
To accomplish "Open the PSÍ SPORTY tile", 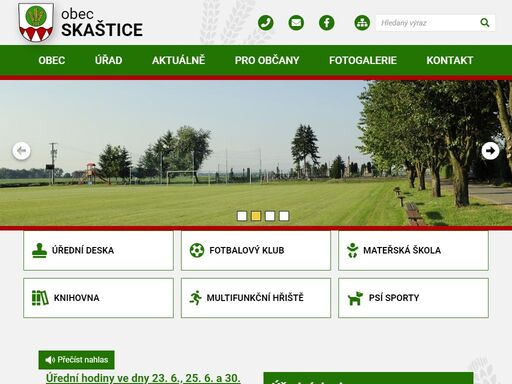I will pos(413,298).
